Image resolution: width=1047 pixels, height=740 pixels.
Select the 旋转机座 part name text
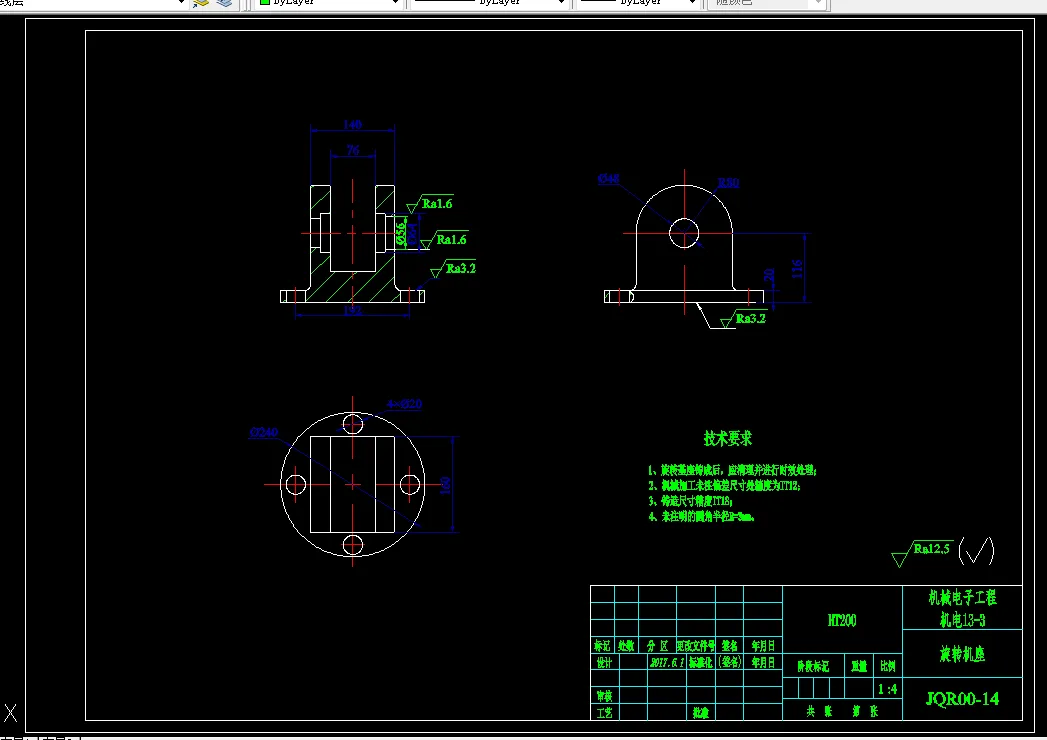coord(962,654)
